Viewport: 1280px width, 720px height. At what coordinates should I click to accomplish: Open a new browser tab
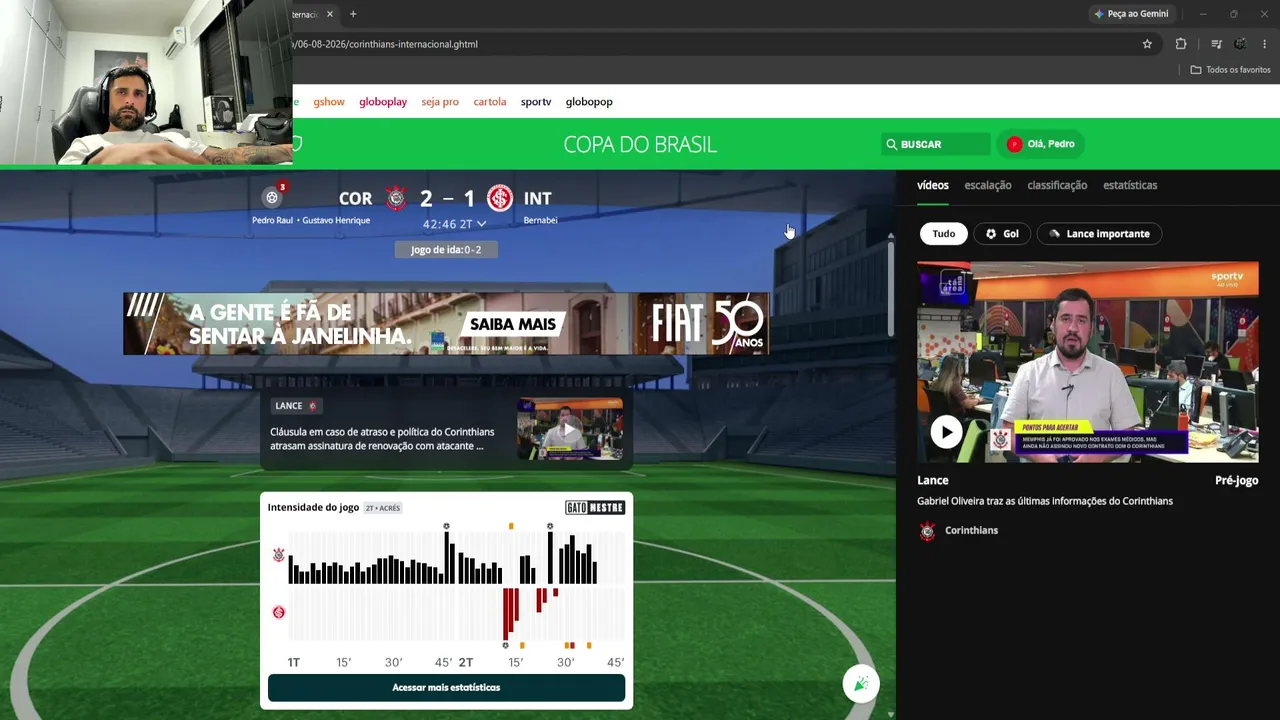point(353,14)
